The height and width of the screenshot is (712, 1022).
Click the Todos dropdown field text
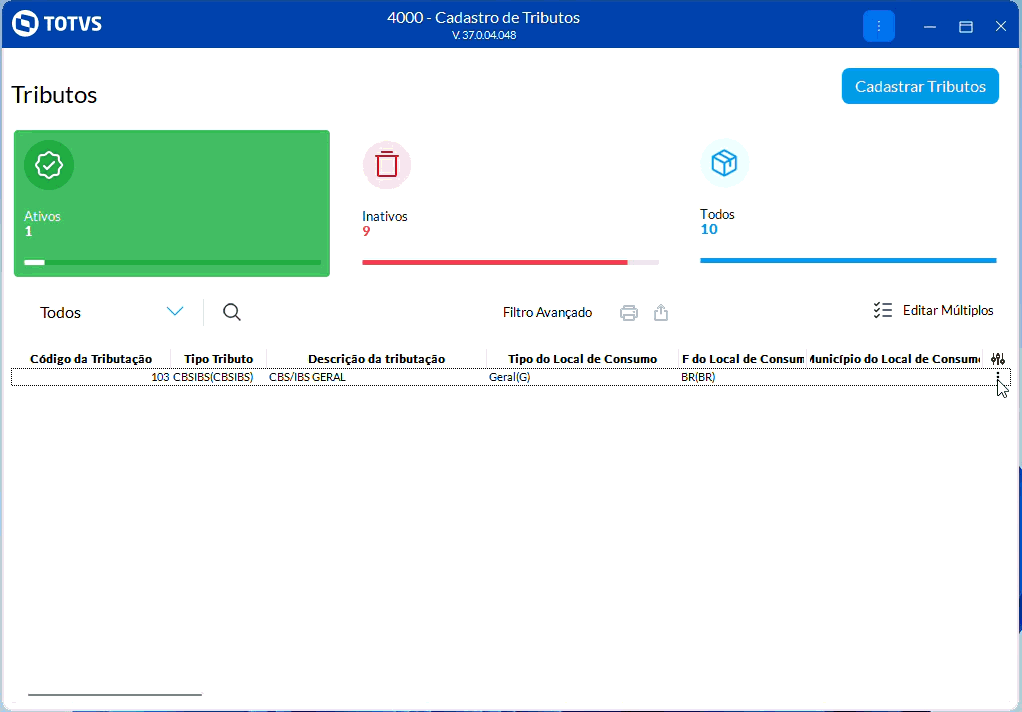(61, 312)
